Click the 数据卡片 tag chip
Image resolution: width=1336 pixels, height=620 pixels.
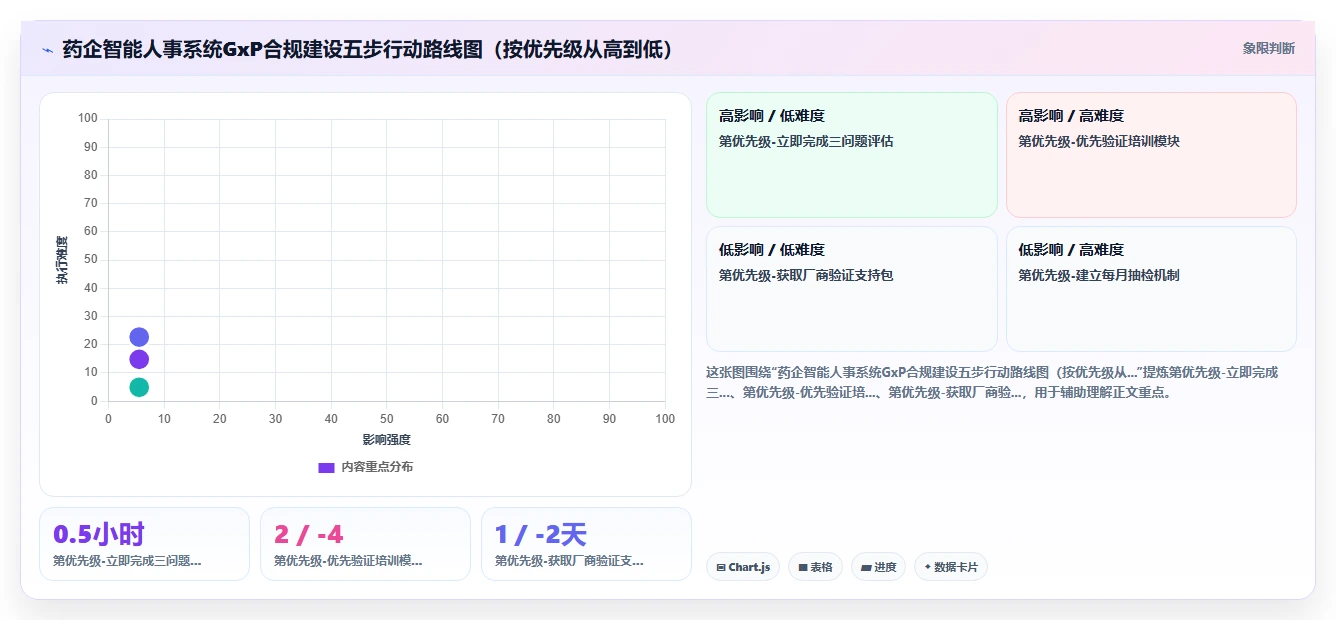click(x=951, y=567)
